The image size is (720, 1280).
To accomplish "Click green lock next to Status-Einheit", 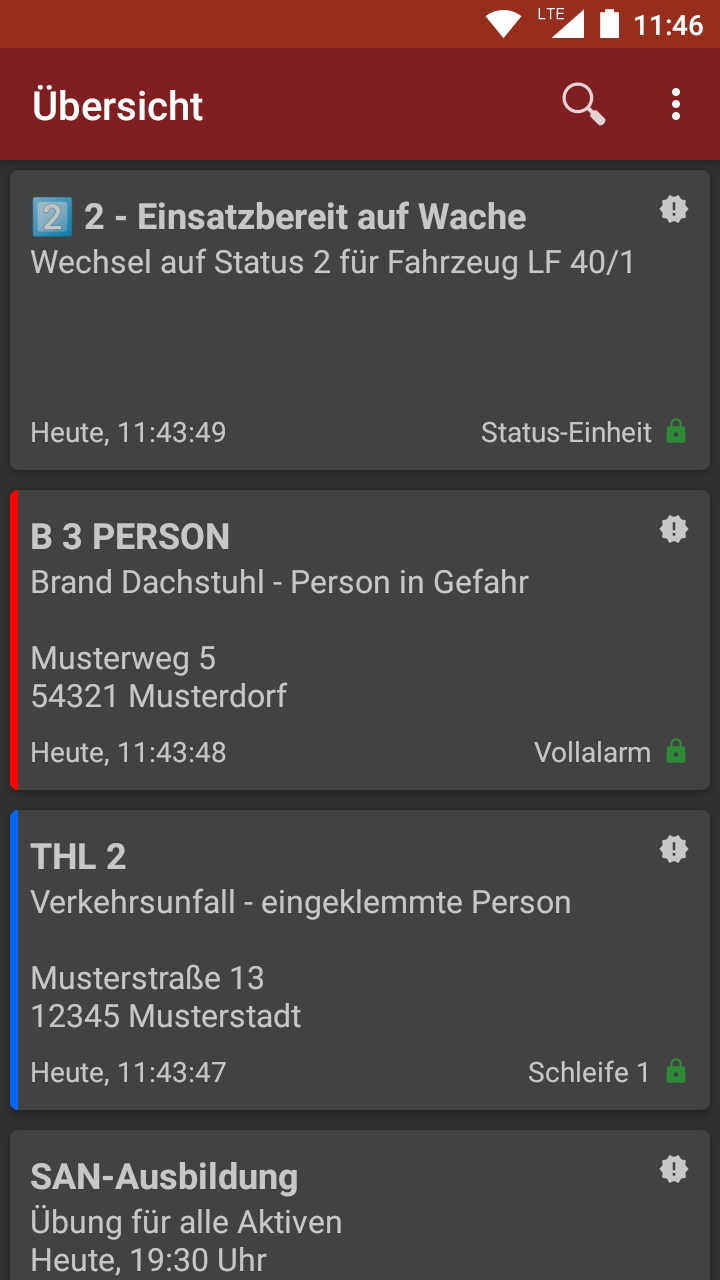I will (676, 432).
